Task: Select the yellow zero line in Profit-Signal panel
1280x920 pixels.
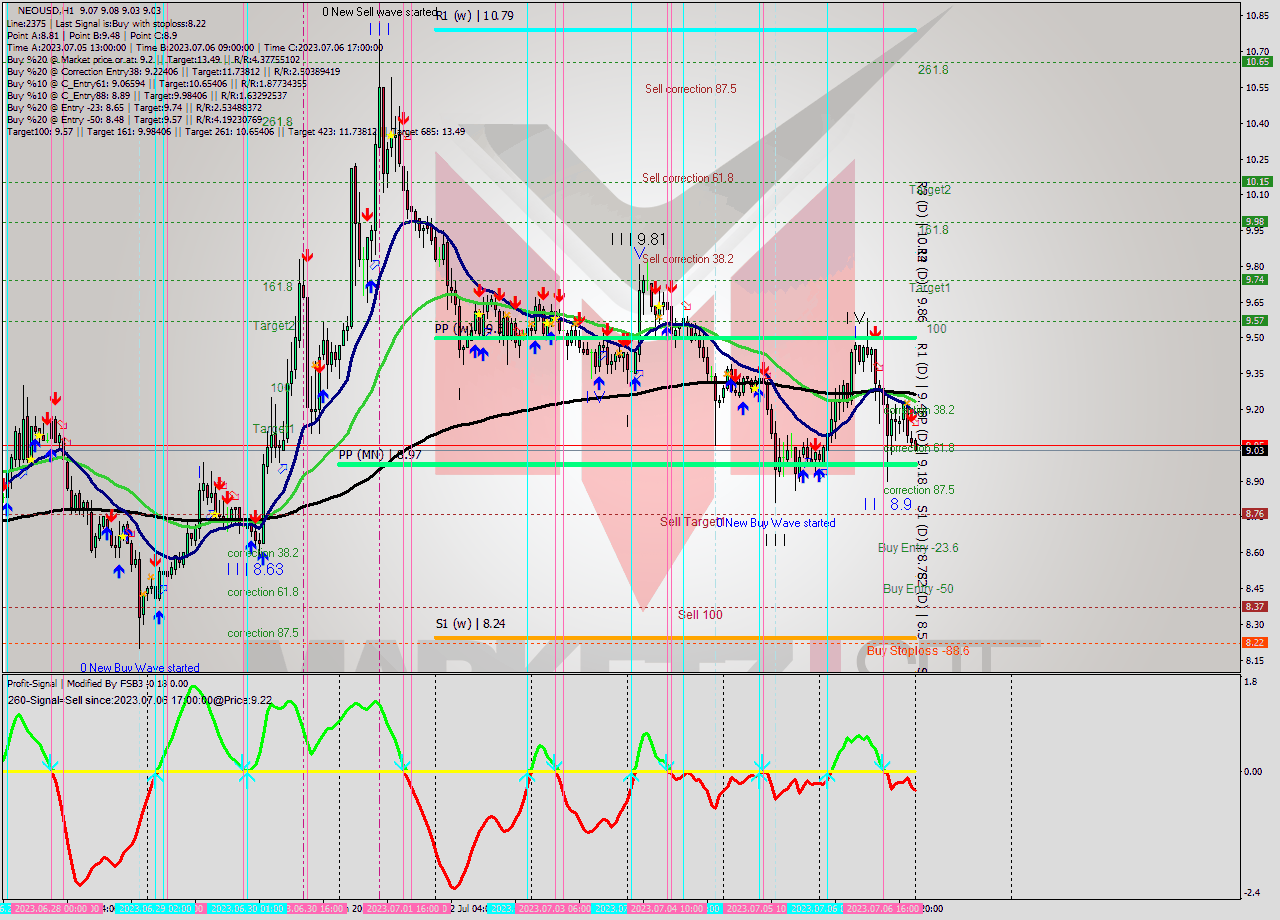Action: click(x=459, y=771)
